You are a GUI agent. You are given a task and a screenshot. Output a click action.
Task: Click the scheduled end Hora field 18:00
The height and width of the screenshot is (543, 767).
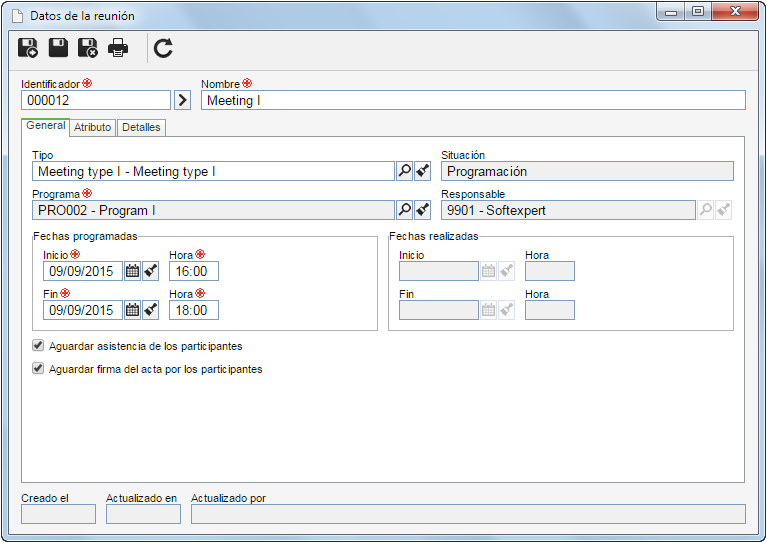coord(194,310)
